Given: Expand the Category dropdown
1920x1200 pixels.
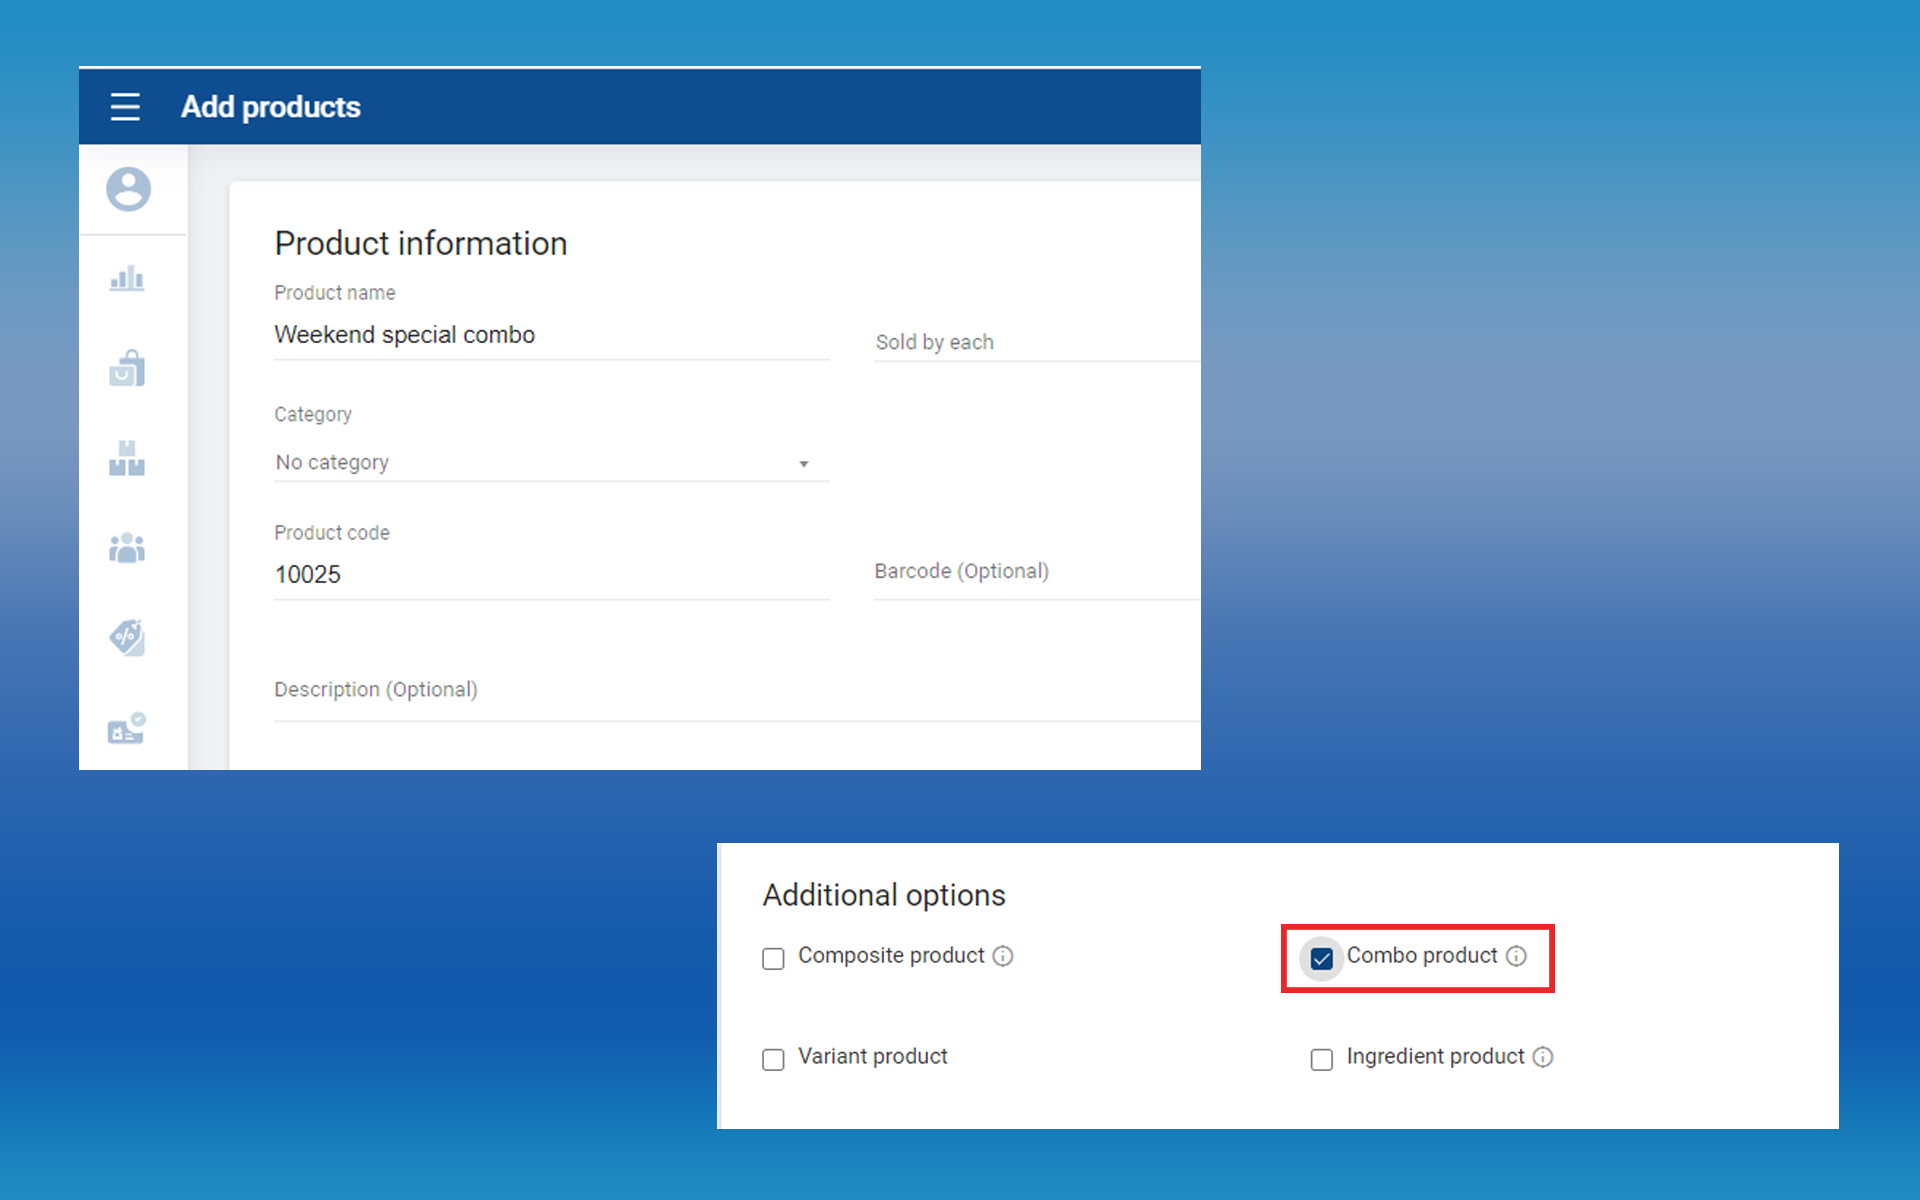Looking at the screenshot, I should point(550,463).
